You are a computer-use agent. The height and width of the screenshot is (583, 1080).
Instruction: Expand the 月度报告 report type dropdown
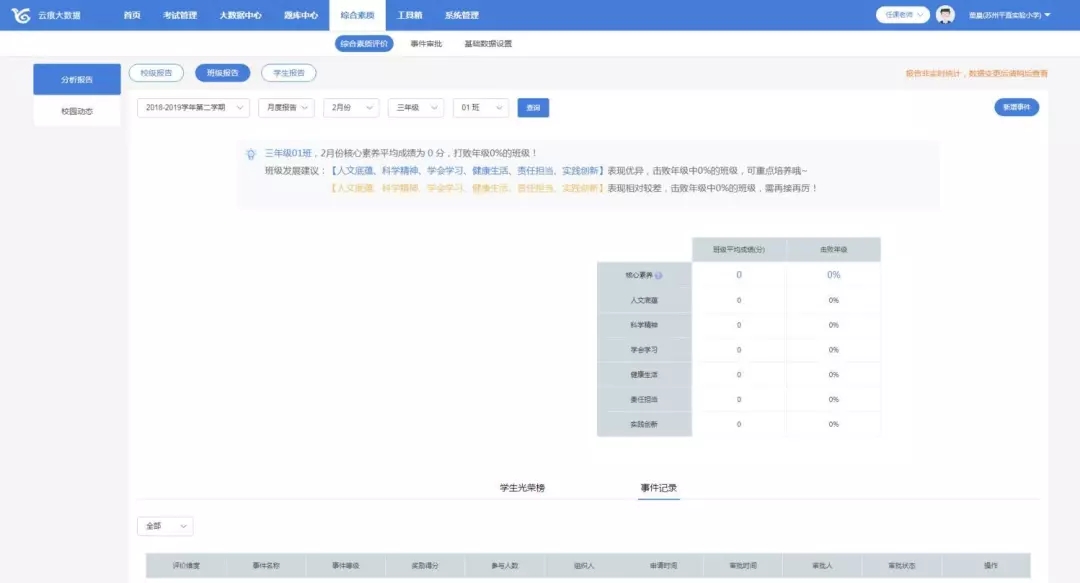(x=286, y=107)
